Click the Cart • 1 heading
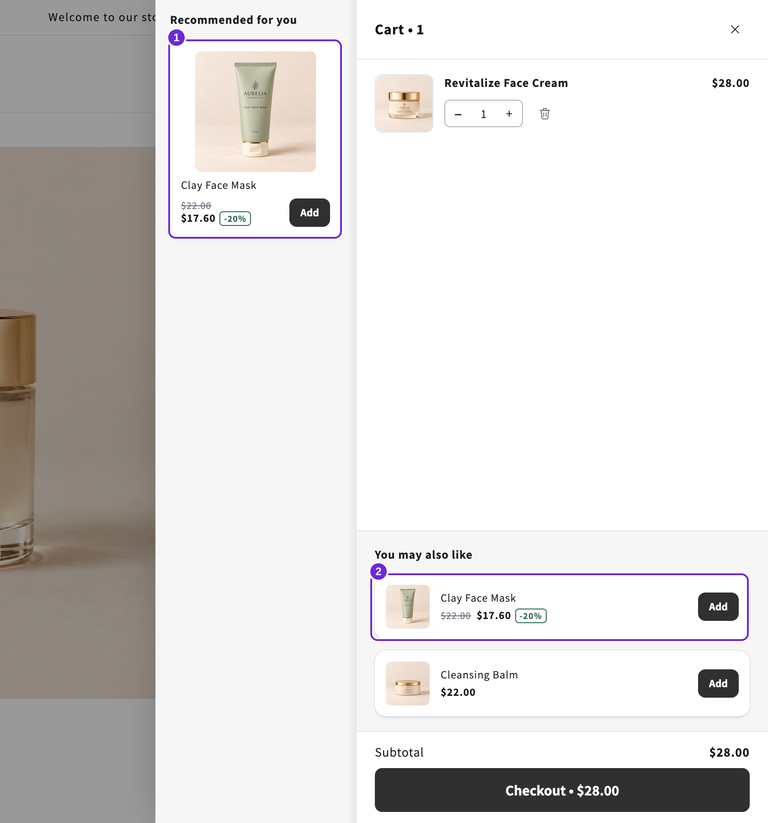This screenshot has height=823, width=768. (x=399, y=30)
